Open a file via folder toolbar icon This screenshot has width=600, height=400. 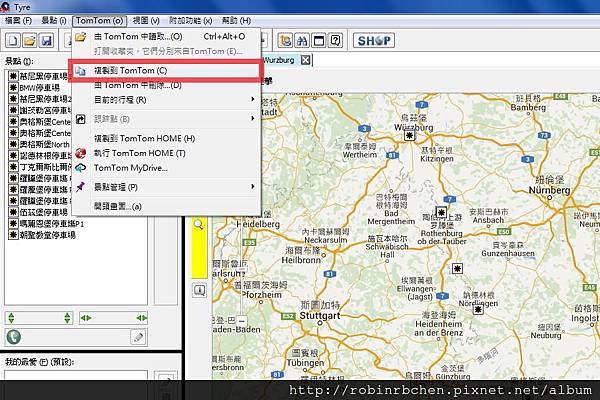point(30,40)
